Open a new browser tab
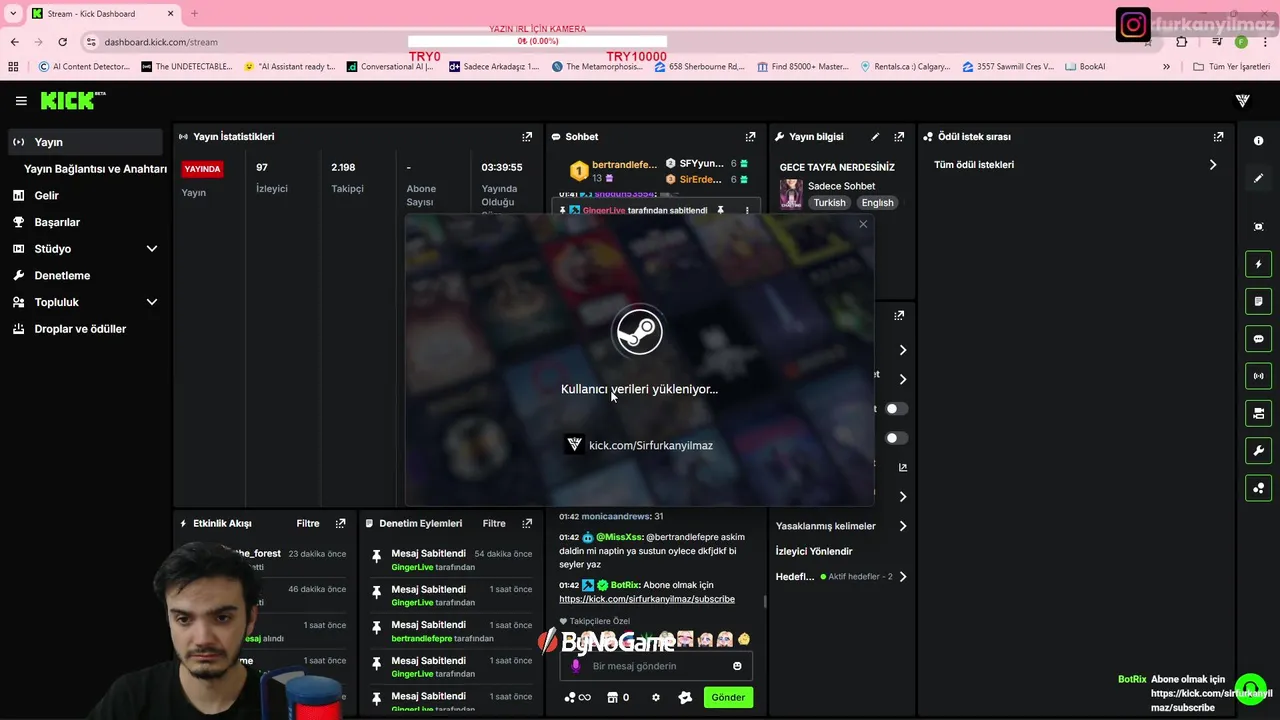This screenshot has width=1280, height=720. (x=194, y=14)
